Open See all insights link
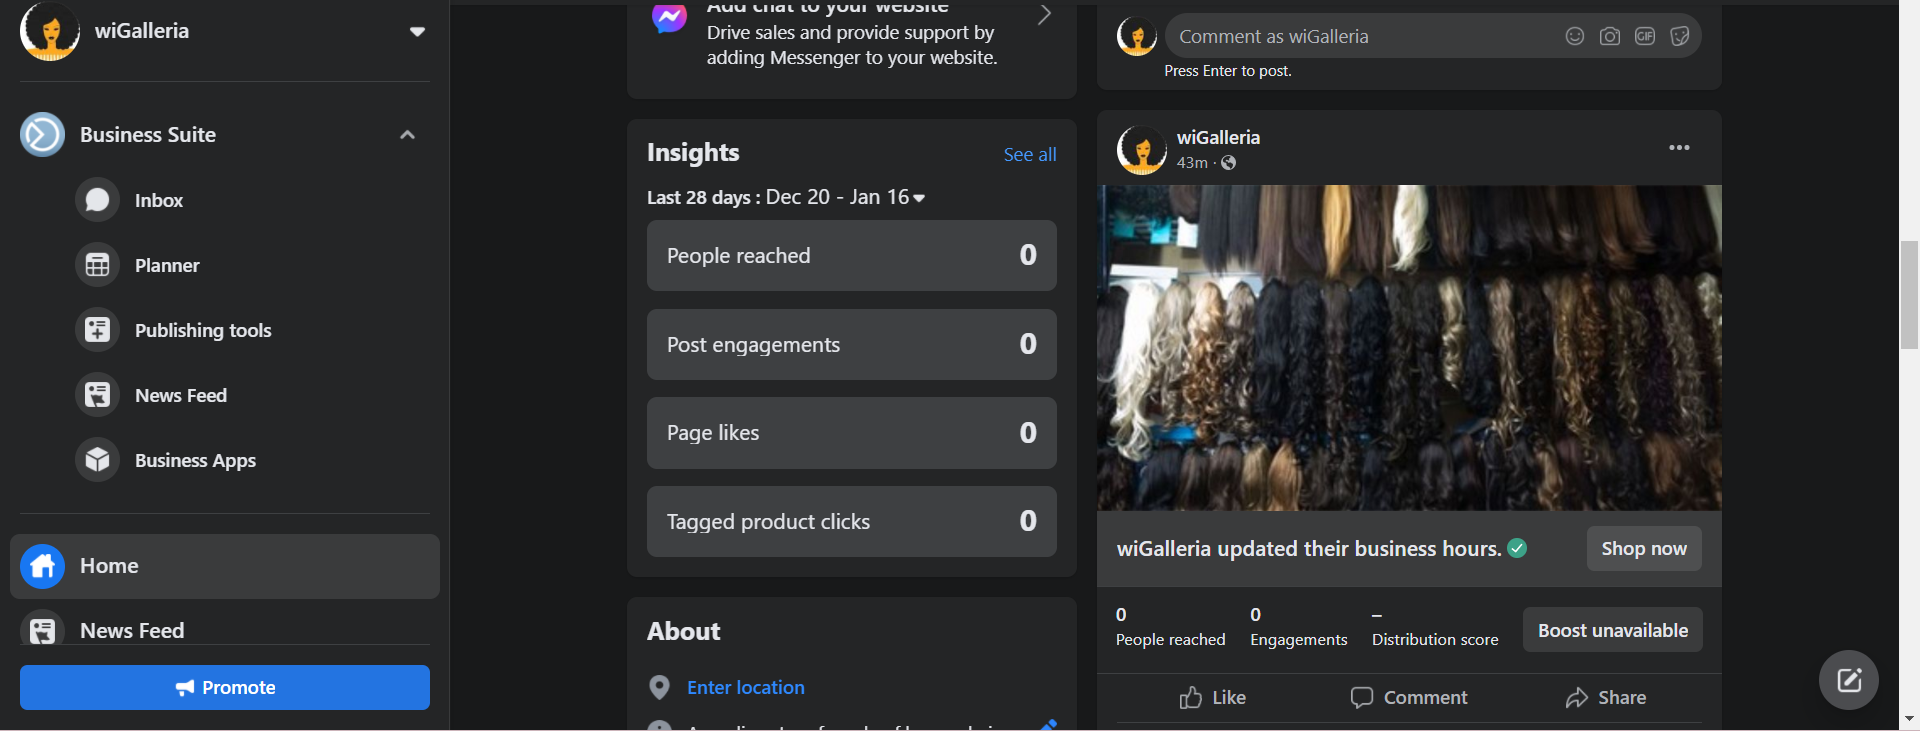Viewport: 1920px width, 731px height. click(x=1030, y=154)
